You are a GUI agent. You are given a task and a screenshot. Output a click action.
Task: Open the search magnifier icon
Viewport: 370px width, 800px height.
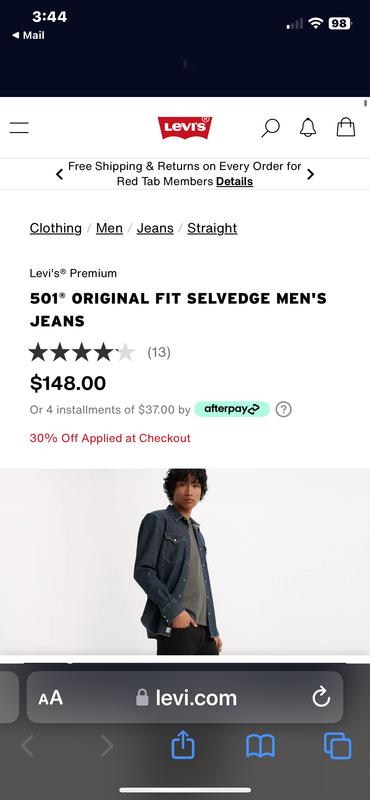270,128
